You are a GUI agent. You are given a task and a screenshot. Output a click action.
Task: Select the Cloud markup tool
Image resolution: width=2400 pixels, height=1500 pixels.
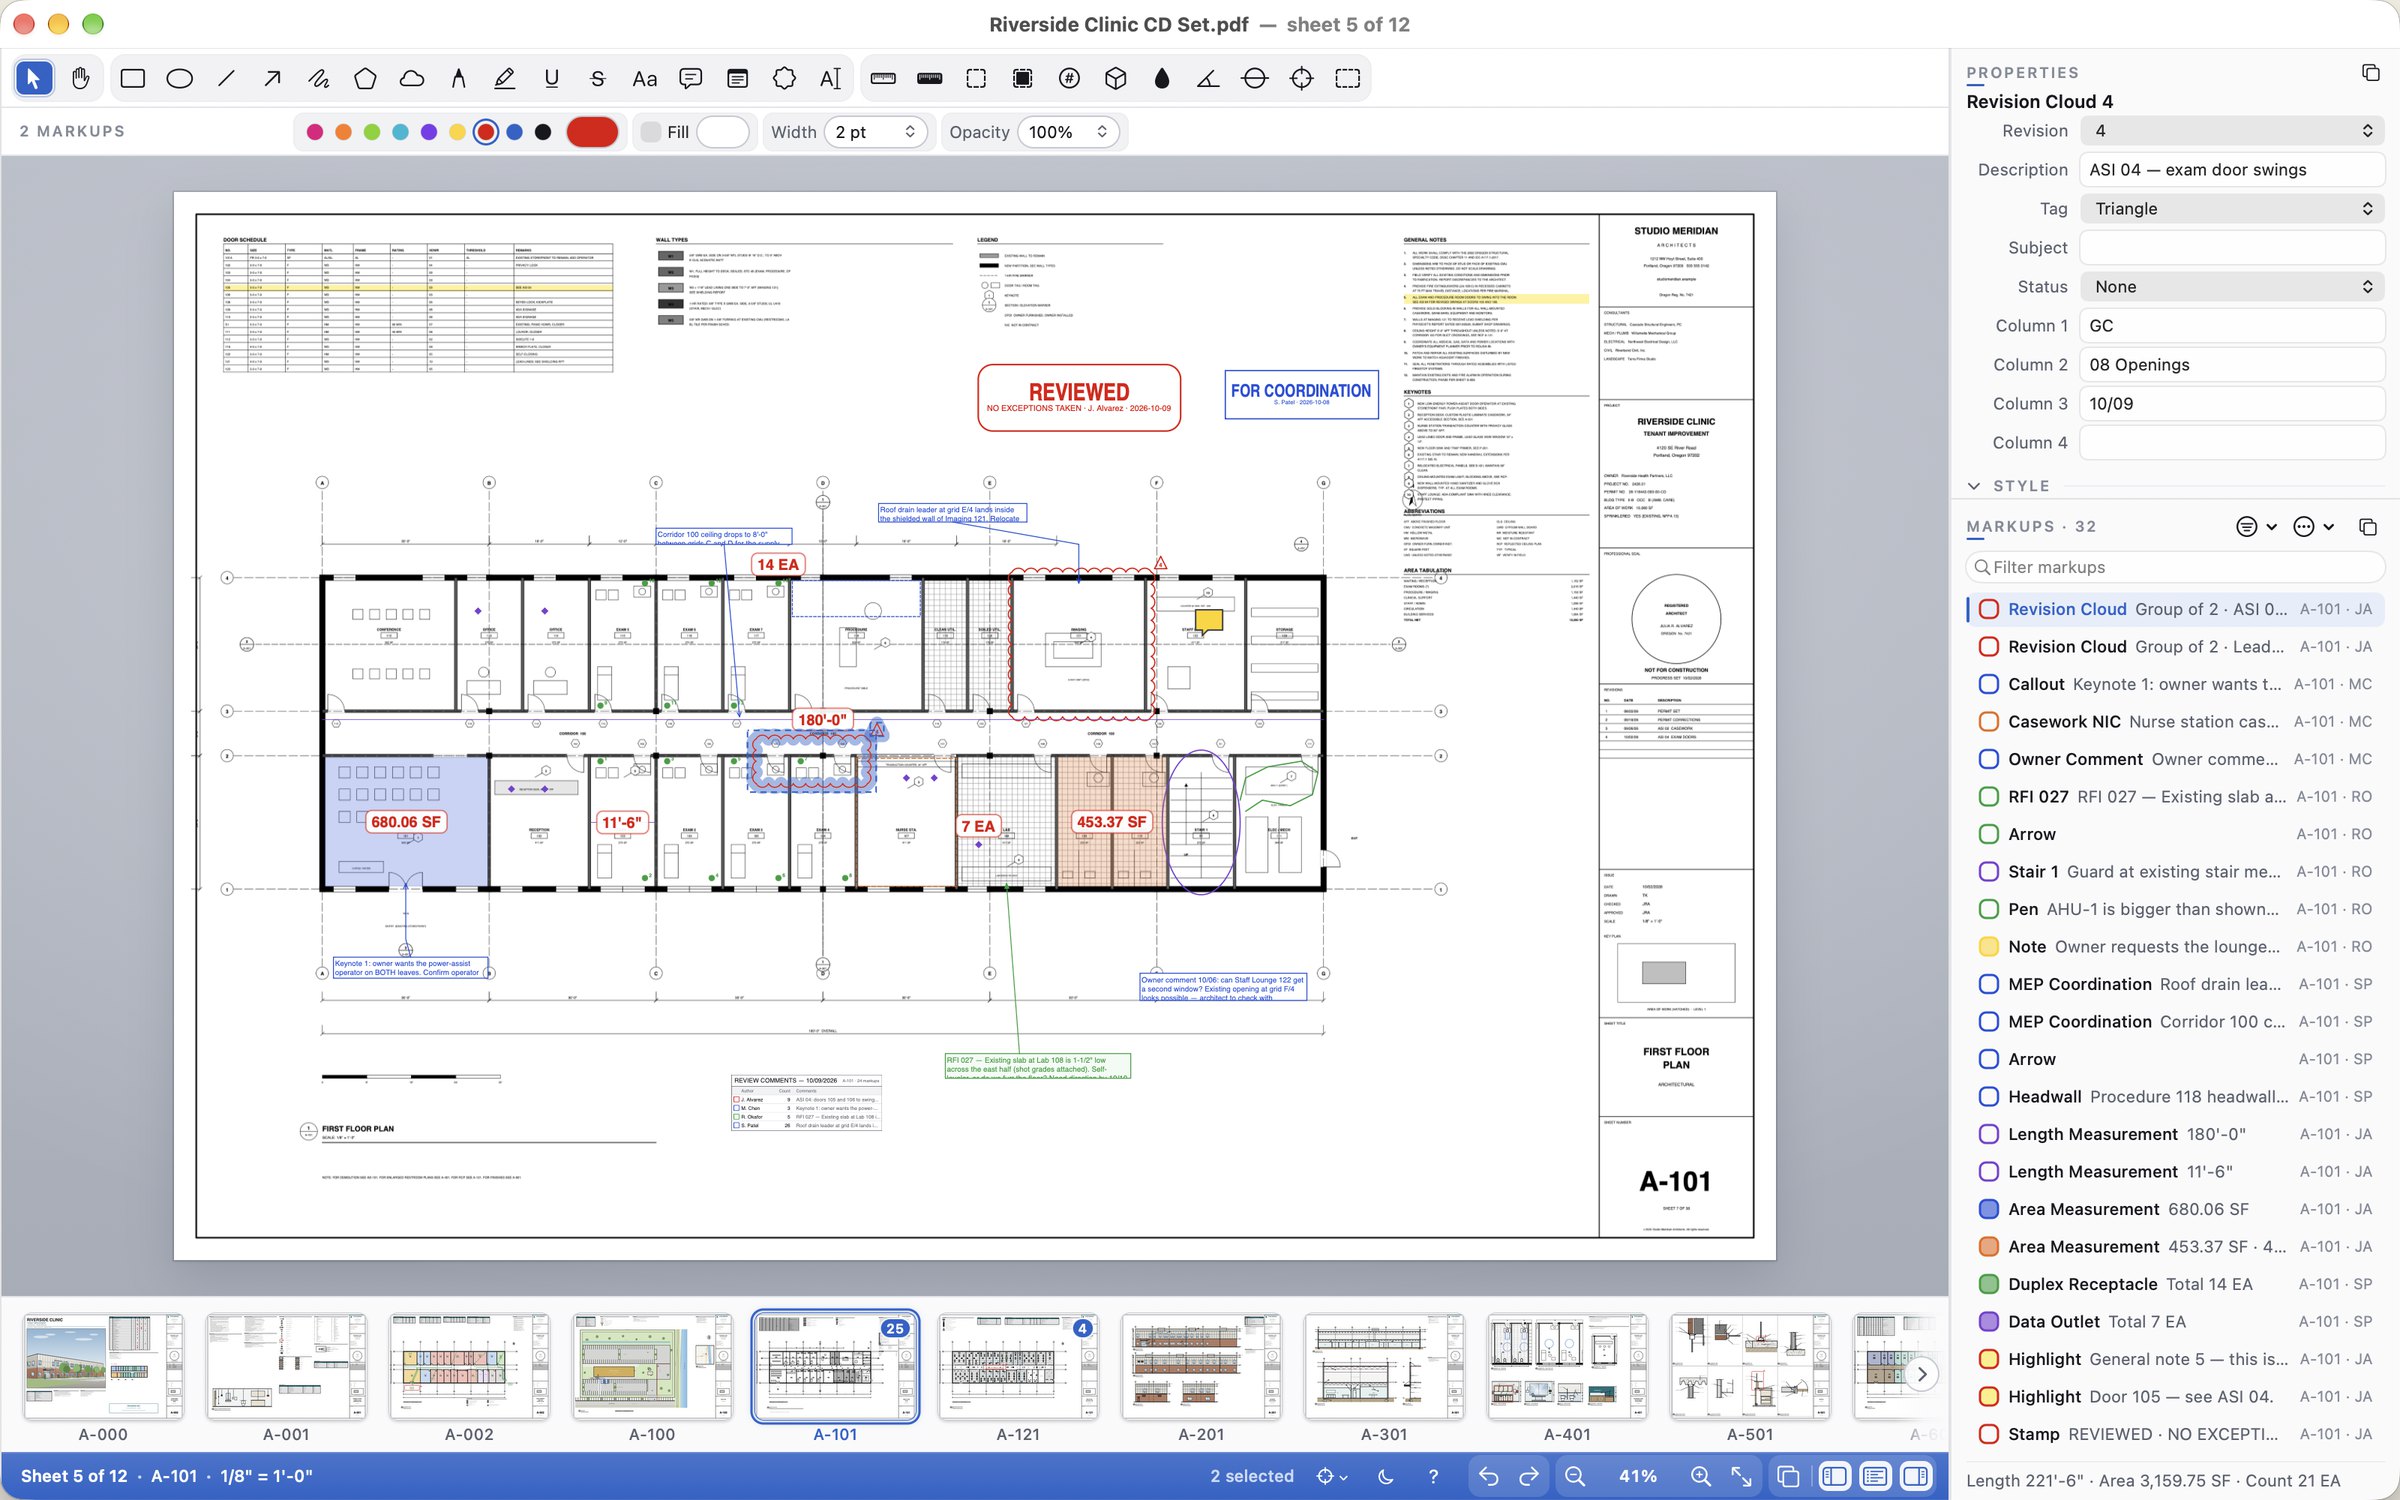point(412,78)
